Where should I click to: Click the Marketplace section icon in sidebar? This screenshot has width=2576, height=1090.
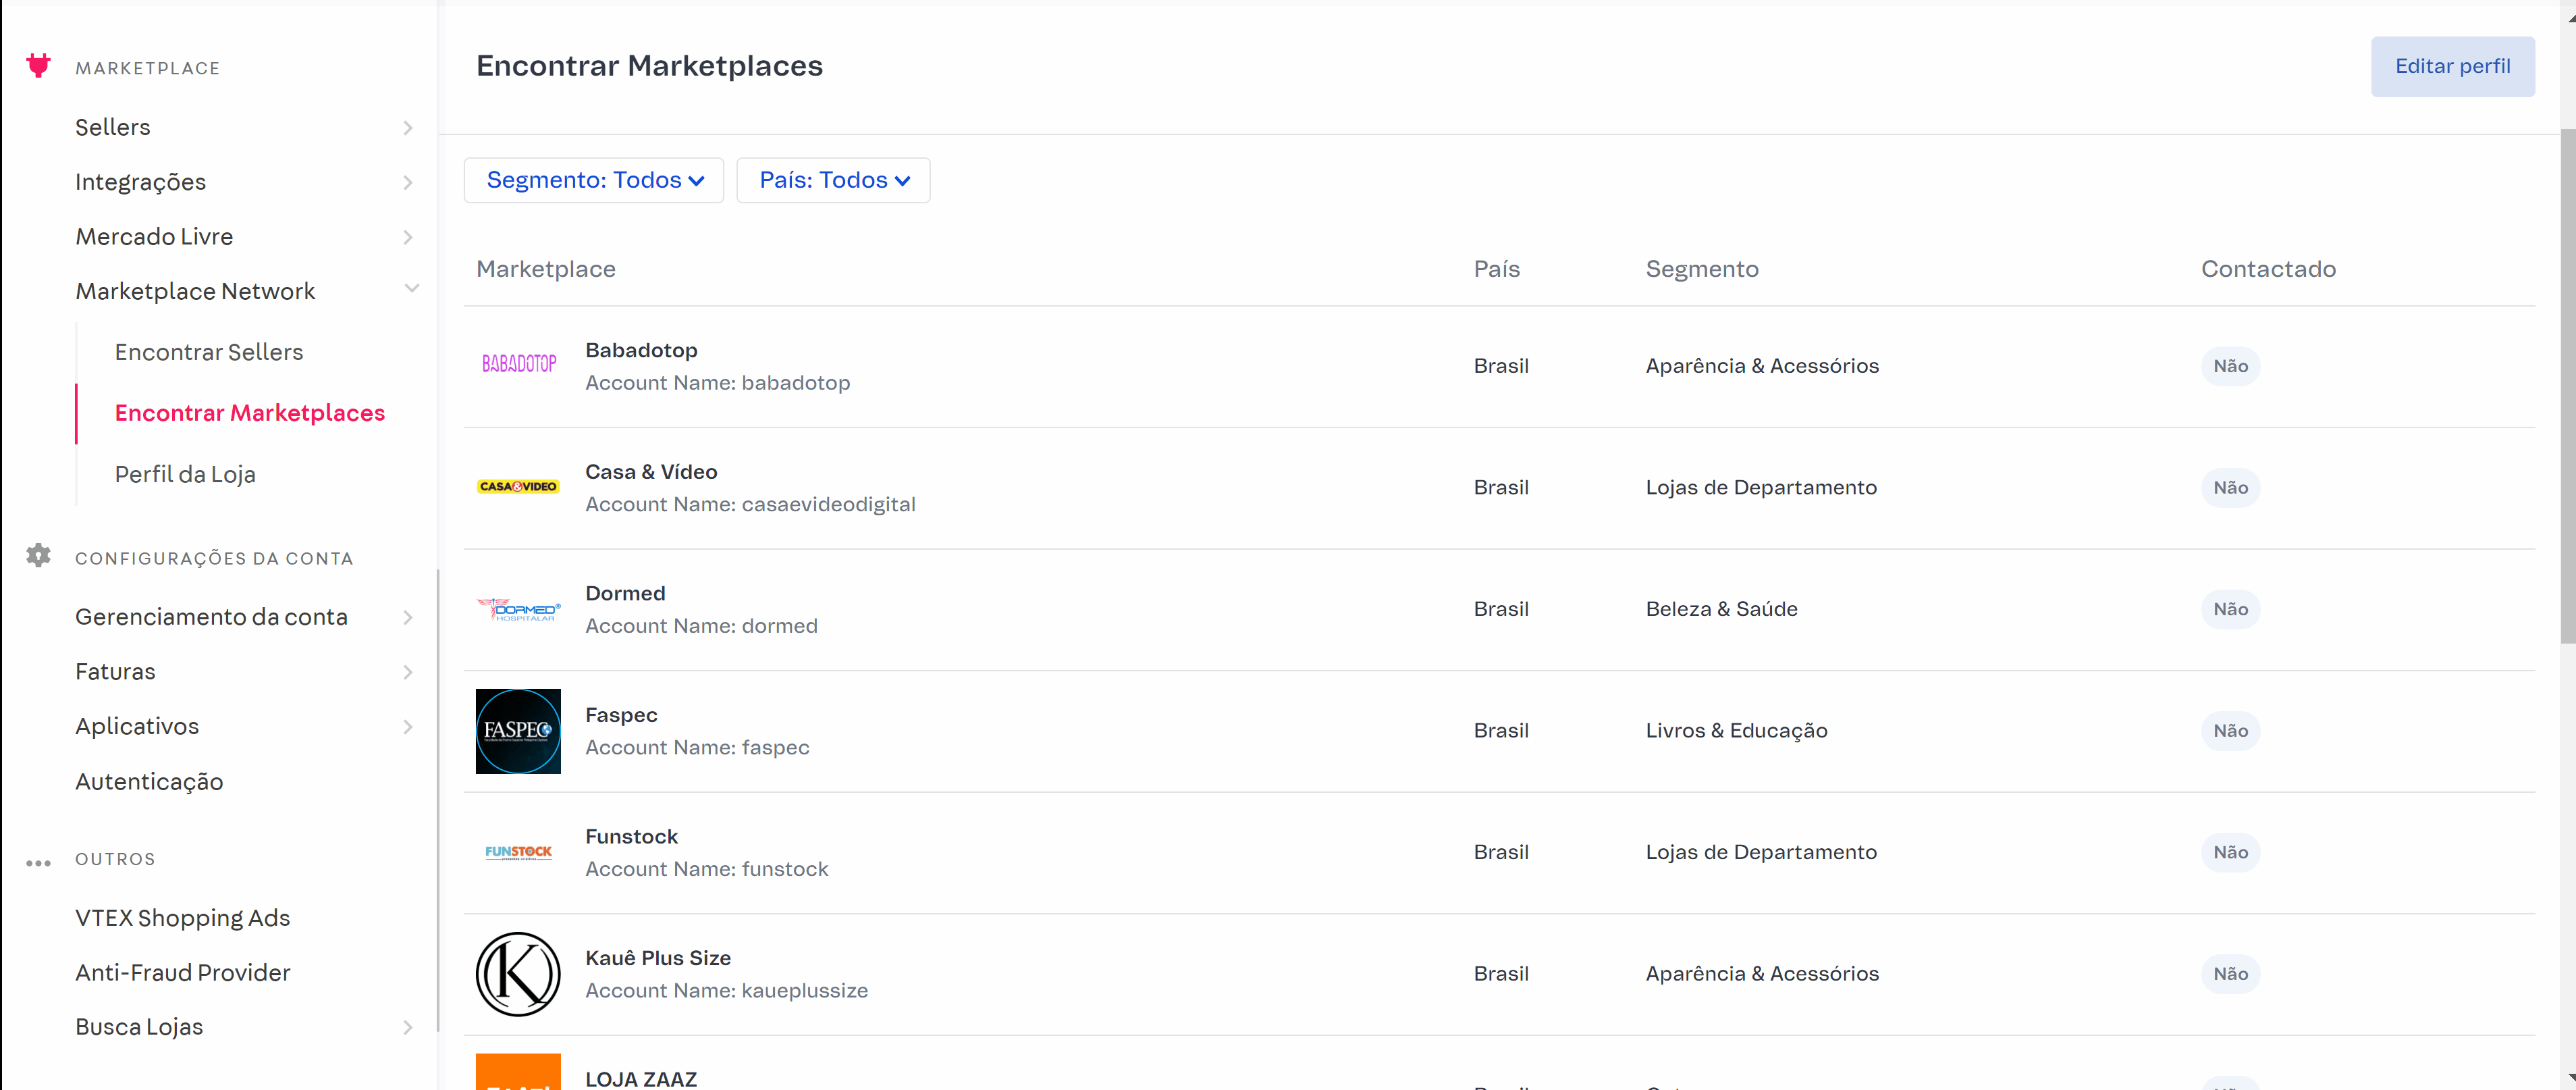38,66
